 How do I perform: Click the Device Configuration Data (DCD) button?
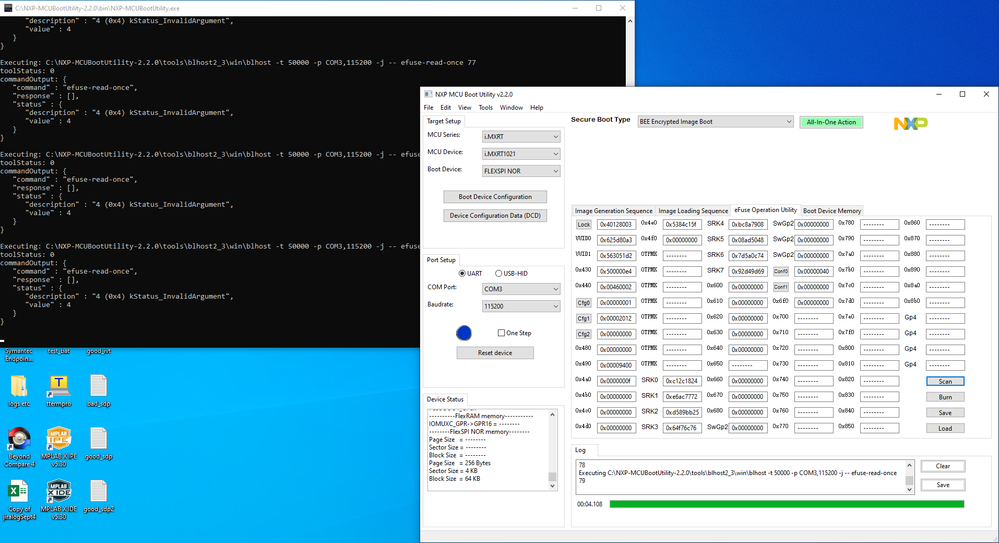495,215
